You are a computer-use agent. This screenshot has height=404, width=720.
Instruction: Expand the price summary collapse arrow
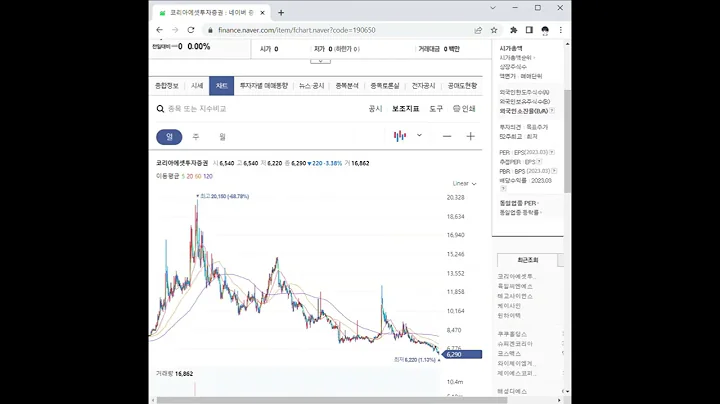click(x=320, y=61)
